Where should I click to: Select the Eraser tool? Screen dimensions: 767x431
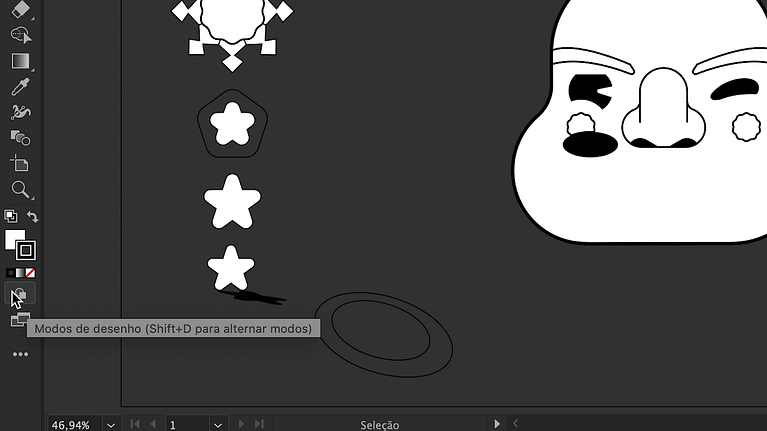click(20, 10)
